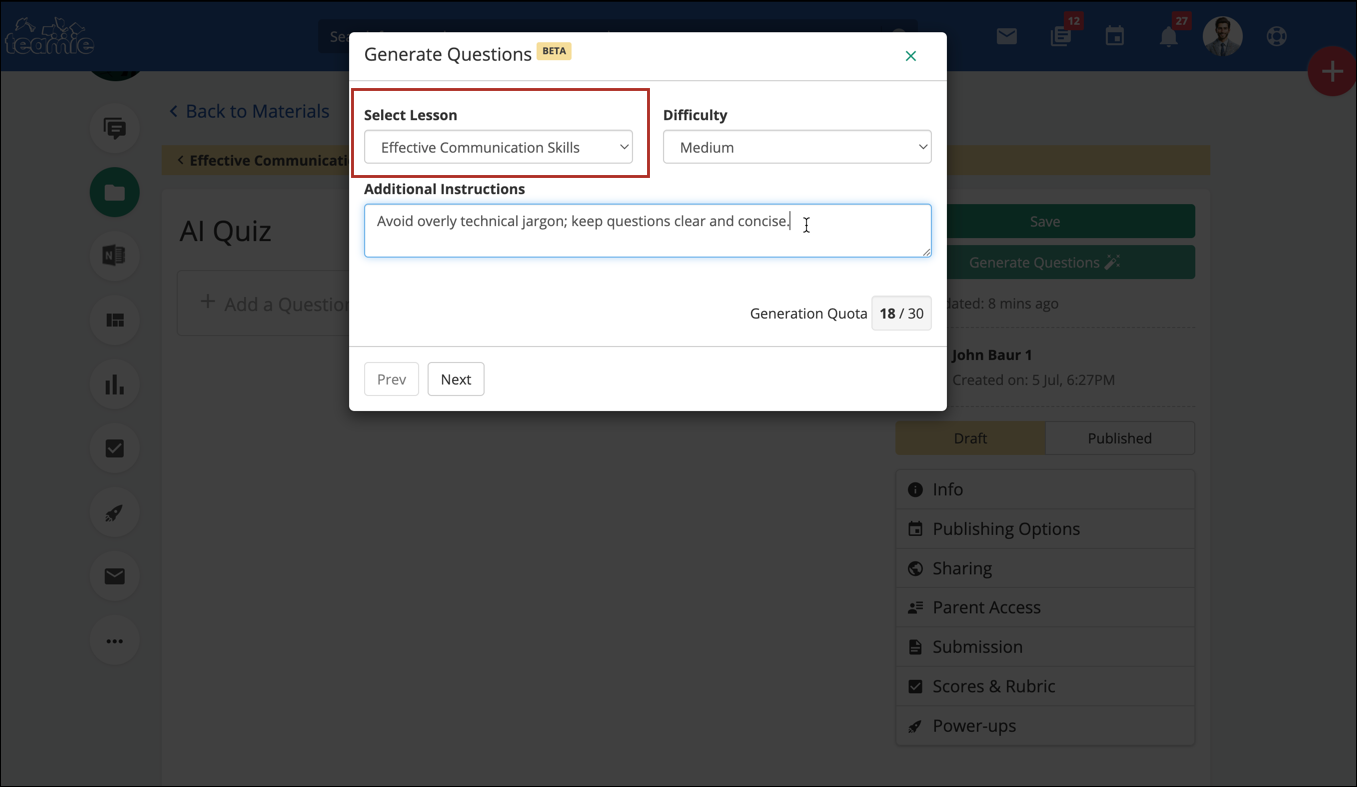Open the user profile avatar
1357x787 pixels.
pyautogui.click(x=1222, y=37)
